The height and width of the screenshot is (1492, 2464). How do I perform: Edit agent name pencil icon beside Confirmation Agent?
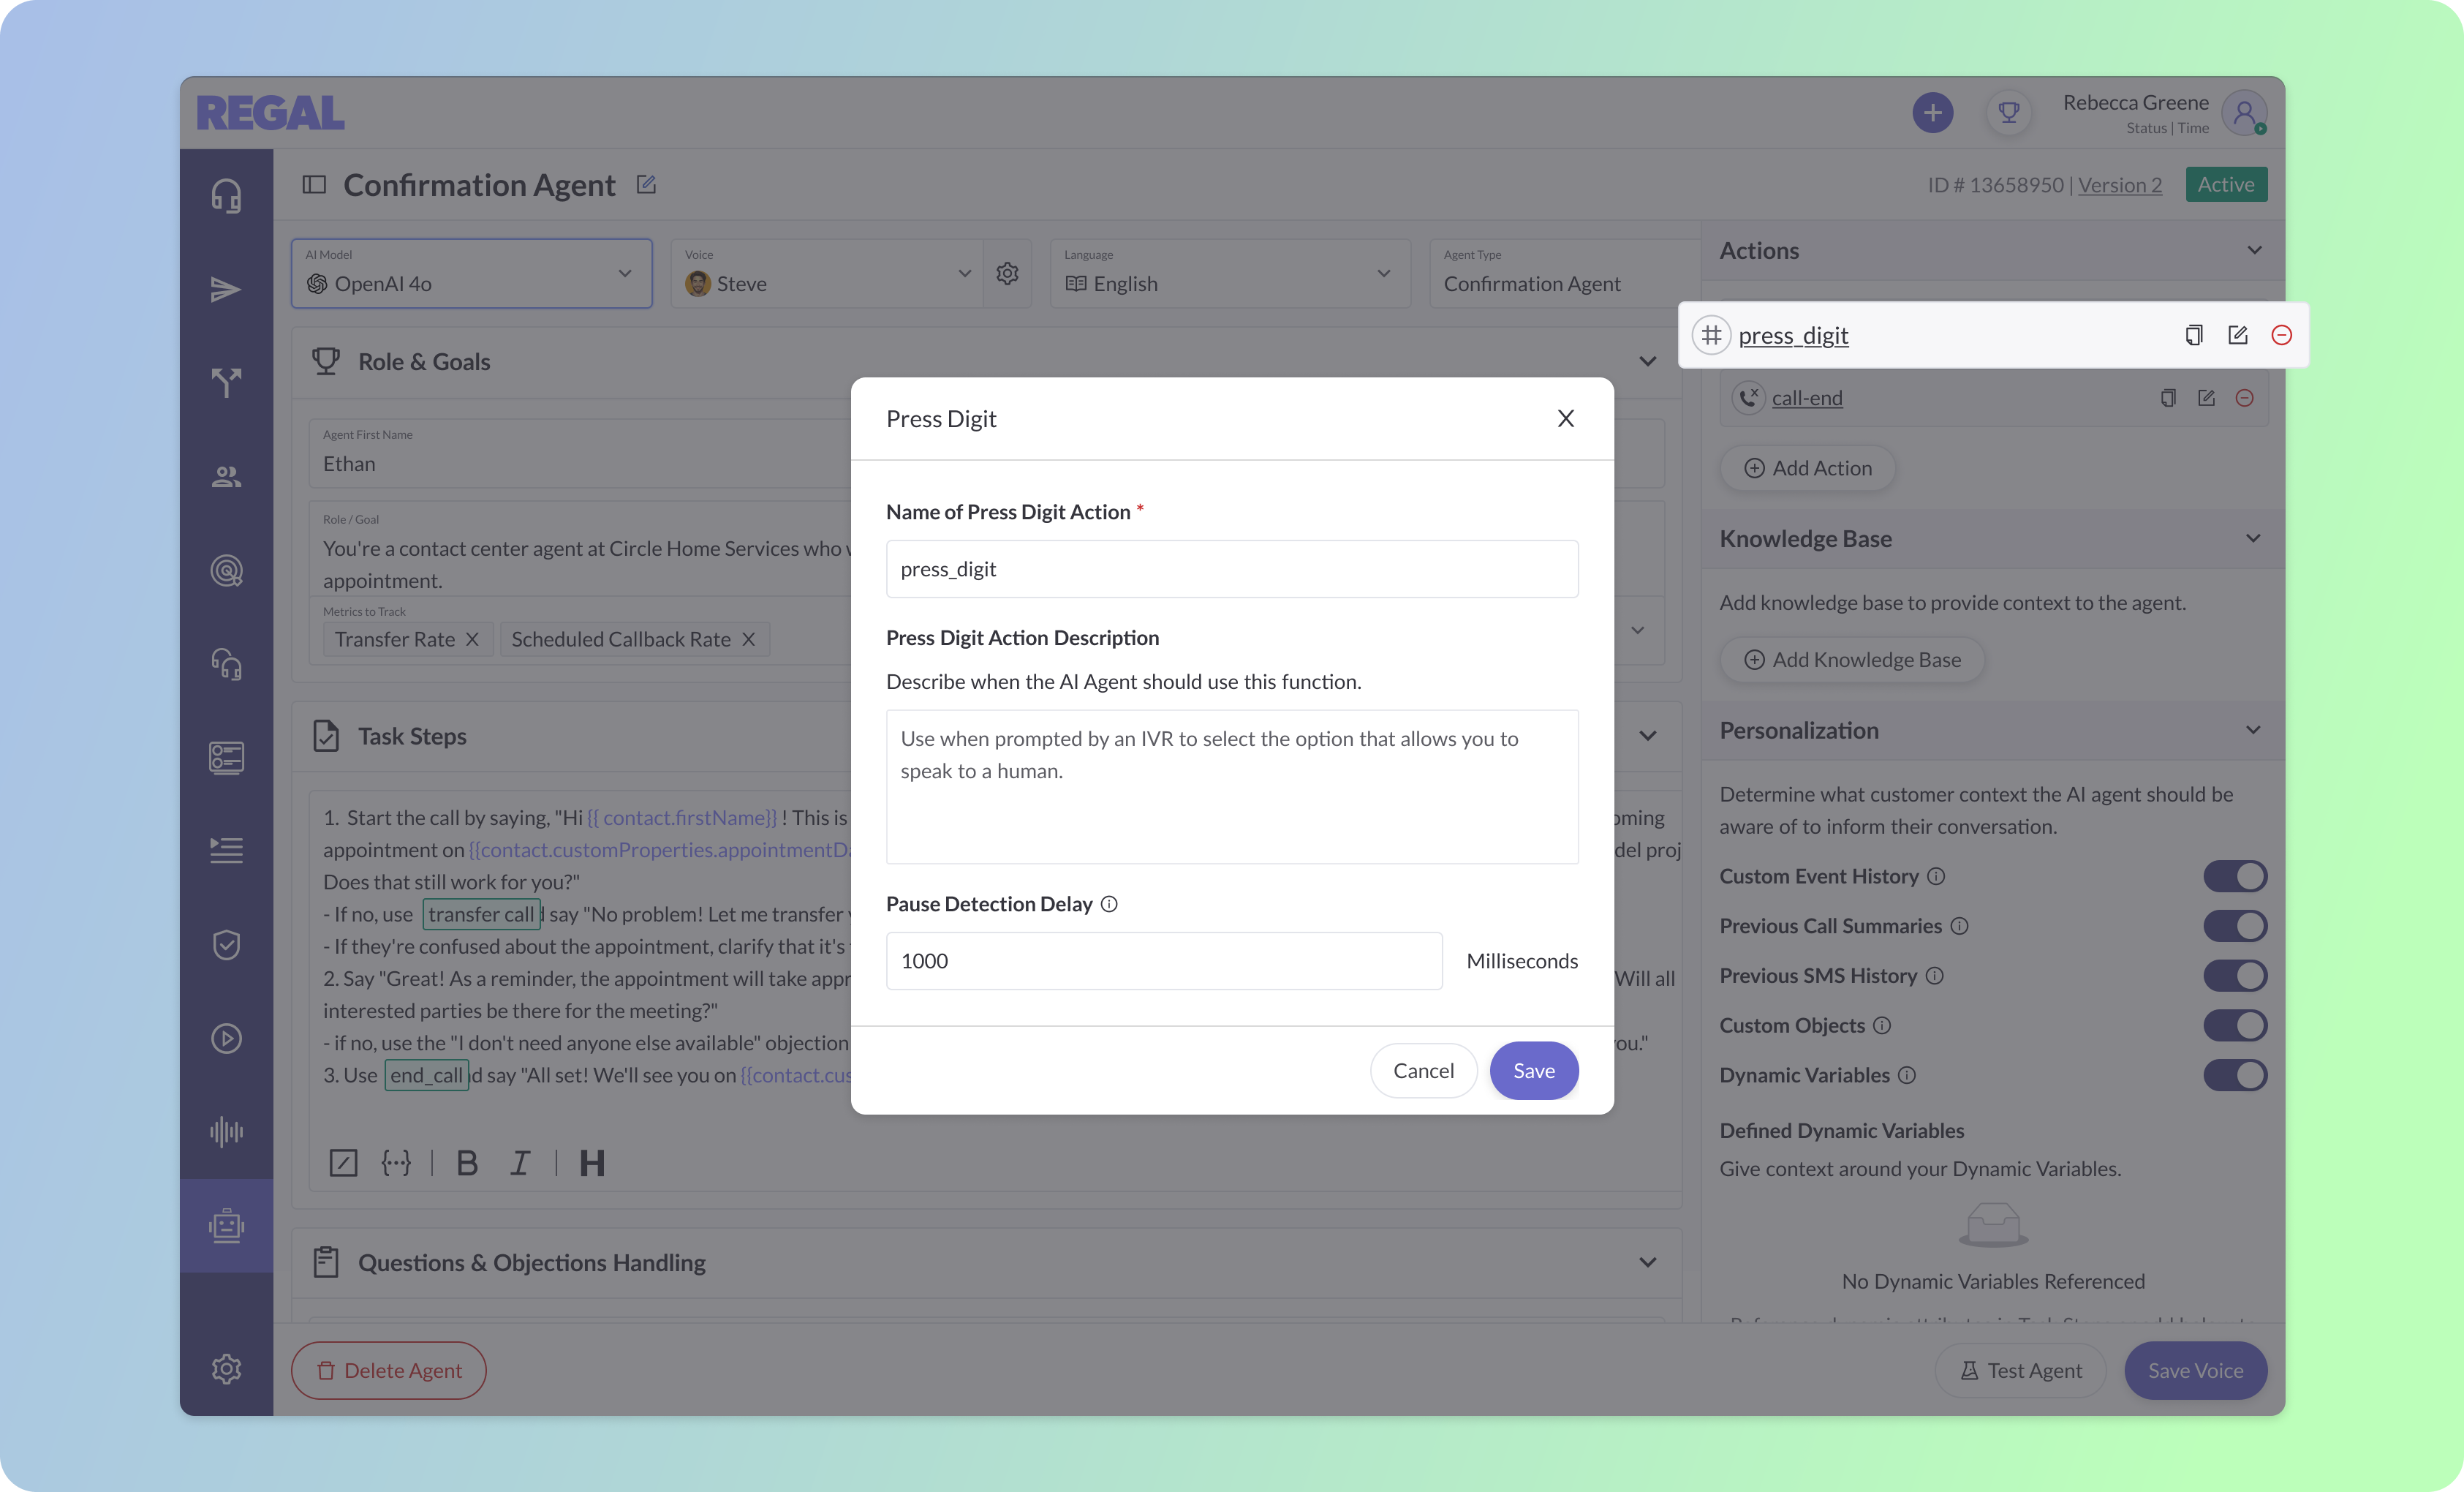click(x=646, y=185)
